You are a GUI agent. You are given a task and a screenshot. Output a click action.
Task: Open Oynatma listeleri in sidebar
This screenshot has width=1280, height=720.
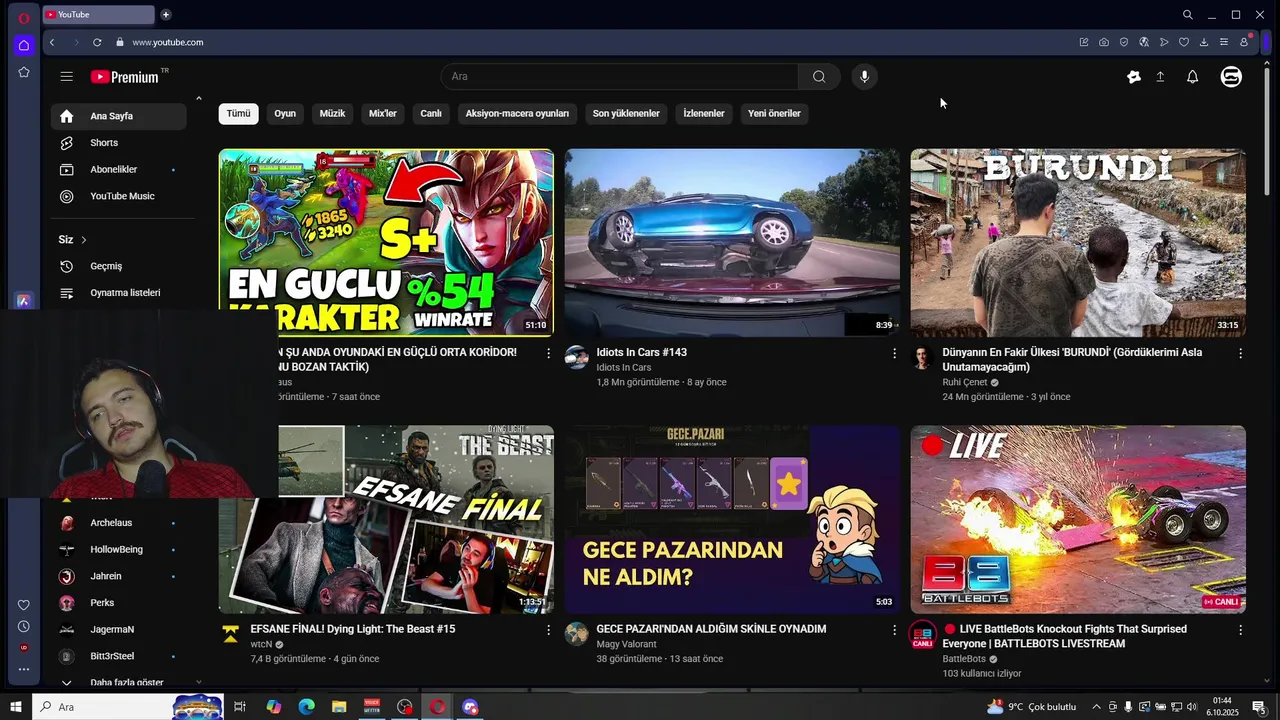coord(119,293)
